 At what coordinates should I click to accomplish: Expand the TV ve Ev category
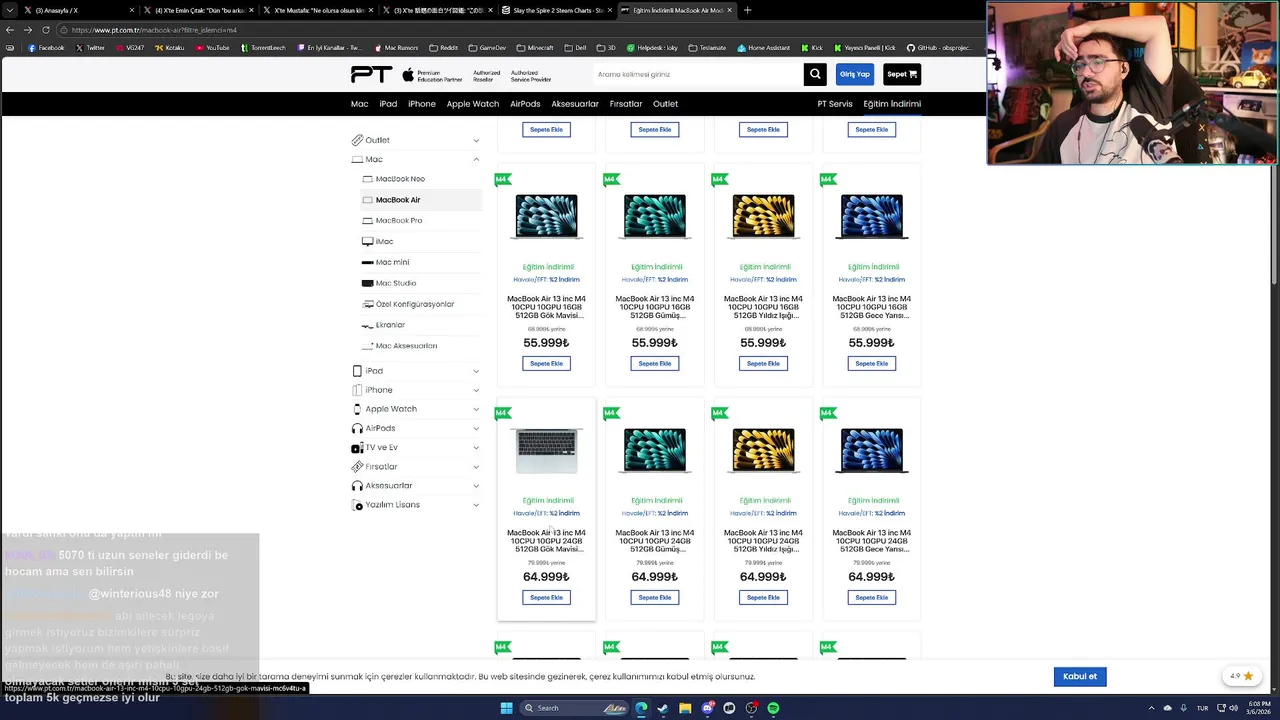(x=476, y=447)
